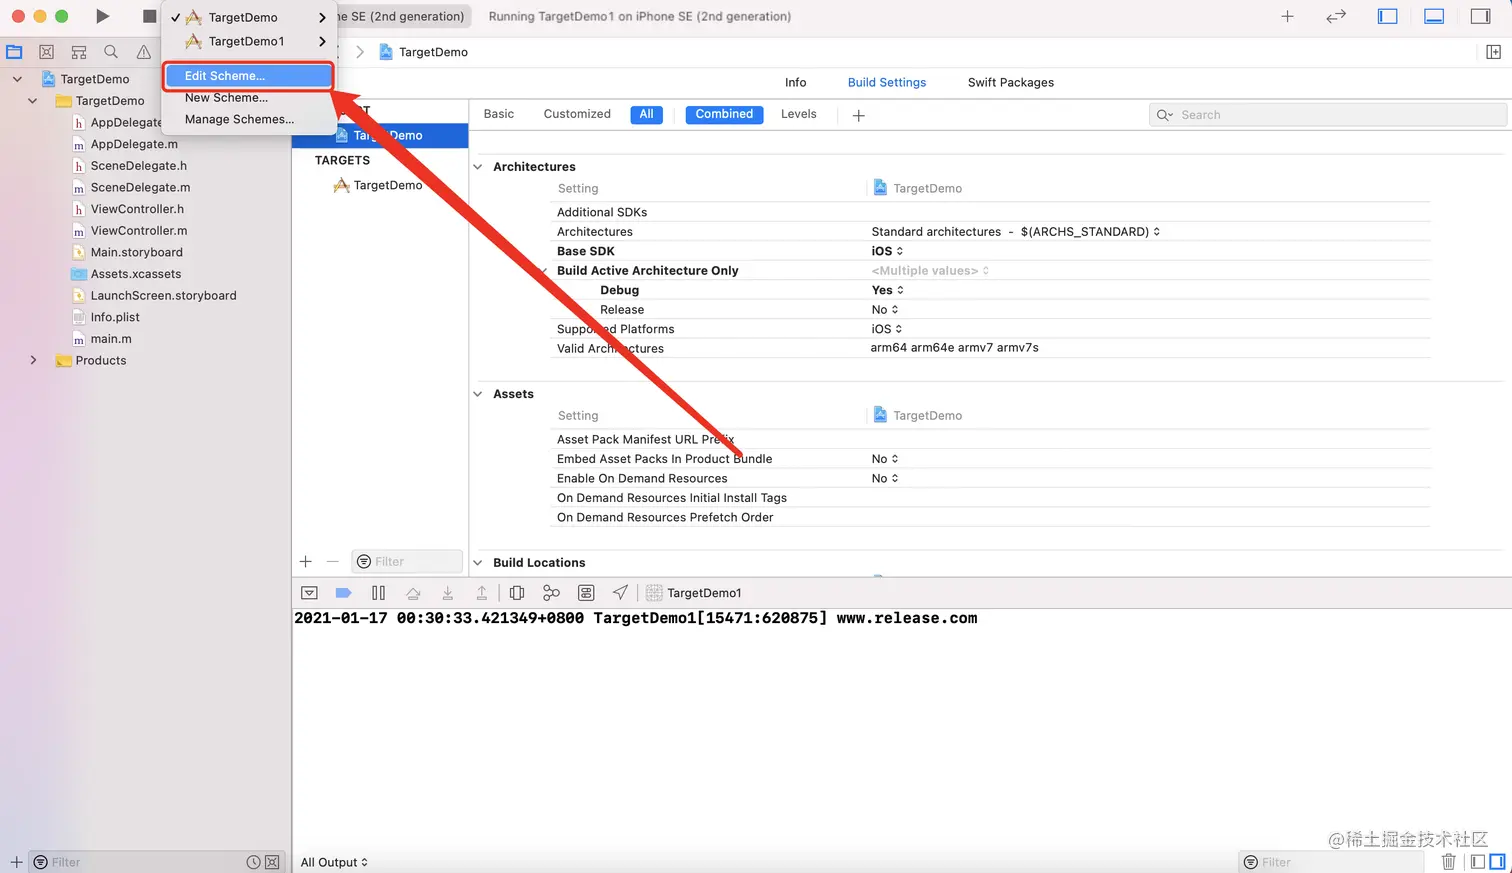
Task: Pause program execution in debug bar
Action: pyautogui.click(x=378, y=593)
